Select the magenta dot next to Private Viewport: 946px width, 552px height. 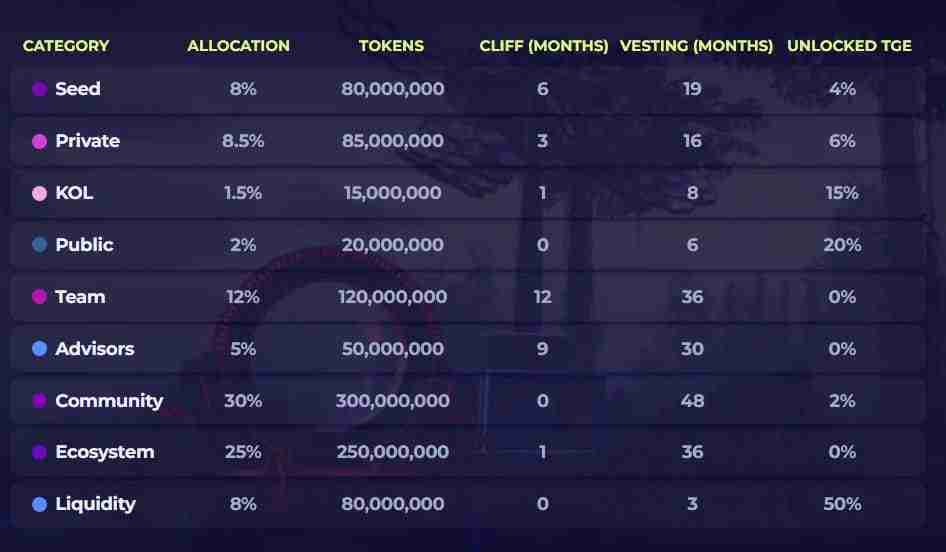(x=40, y=141)
